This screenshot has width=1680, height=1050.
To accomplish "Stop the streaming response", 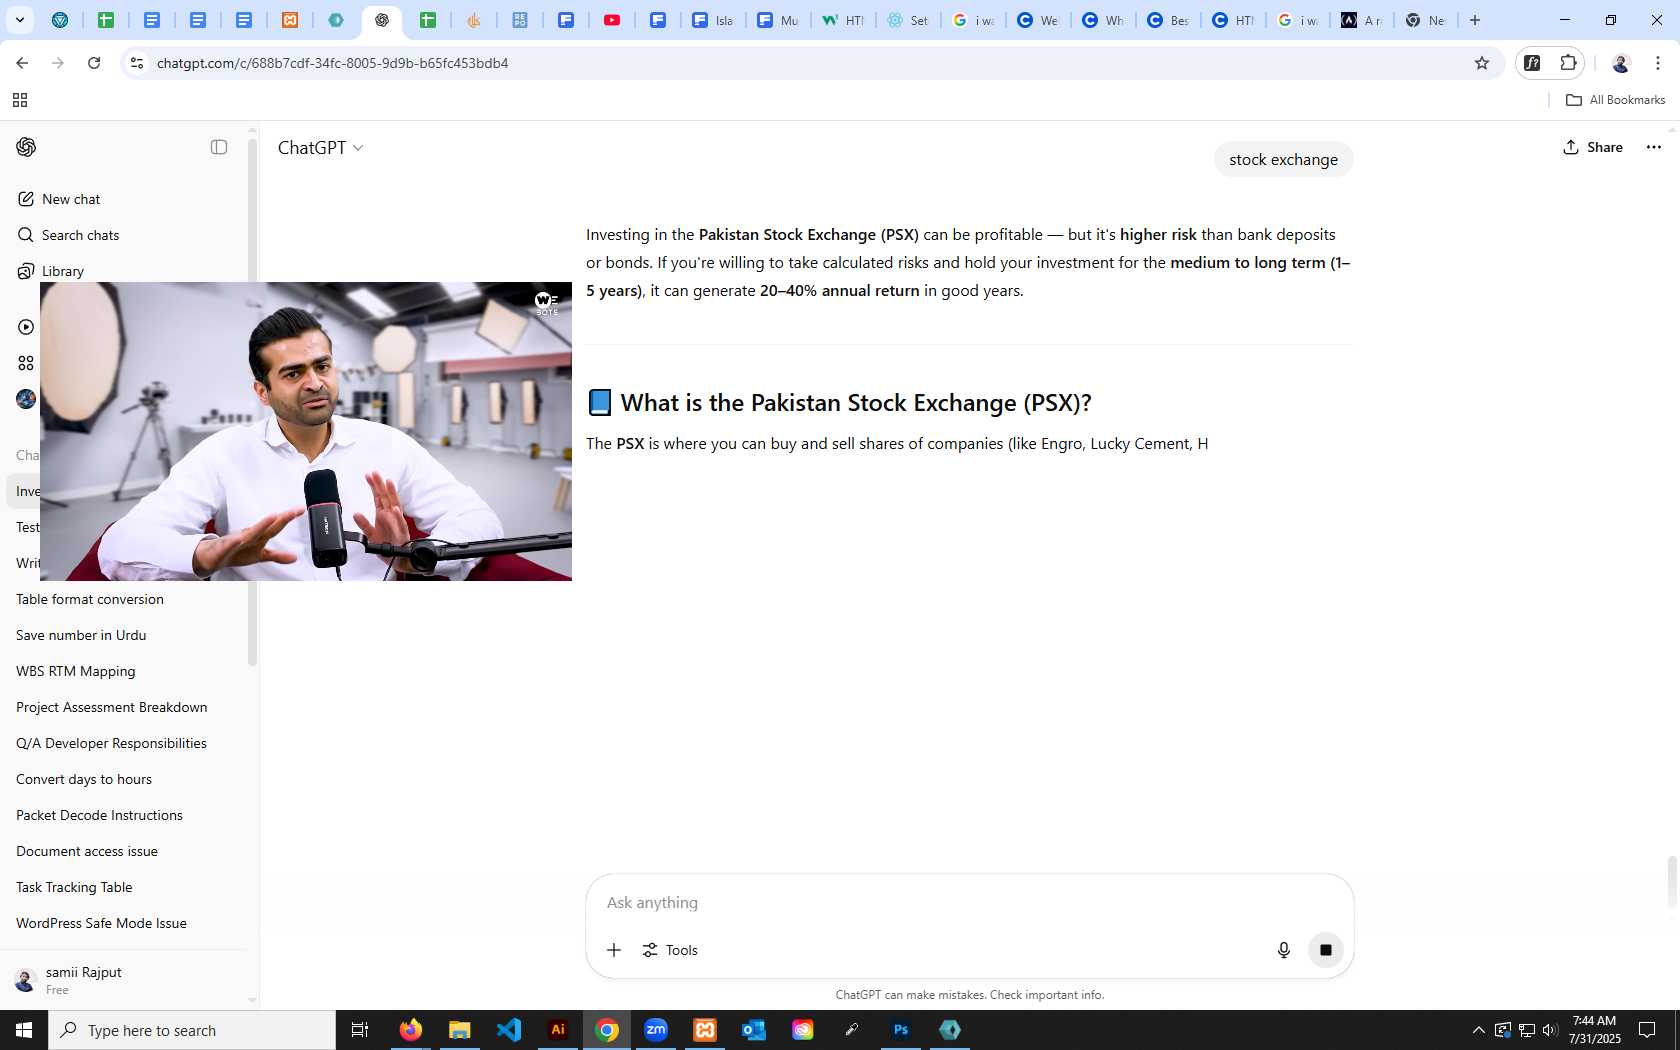I will point(1326,950).
